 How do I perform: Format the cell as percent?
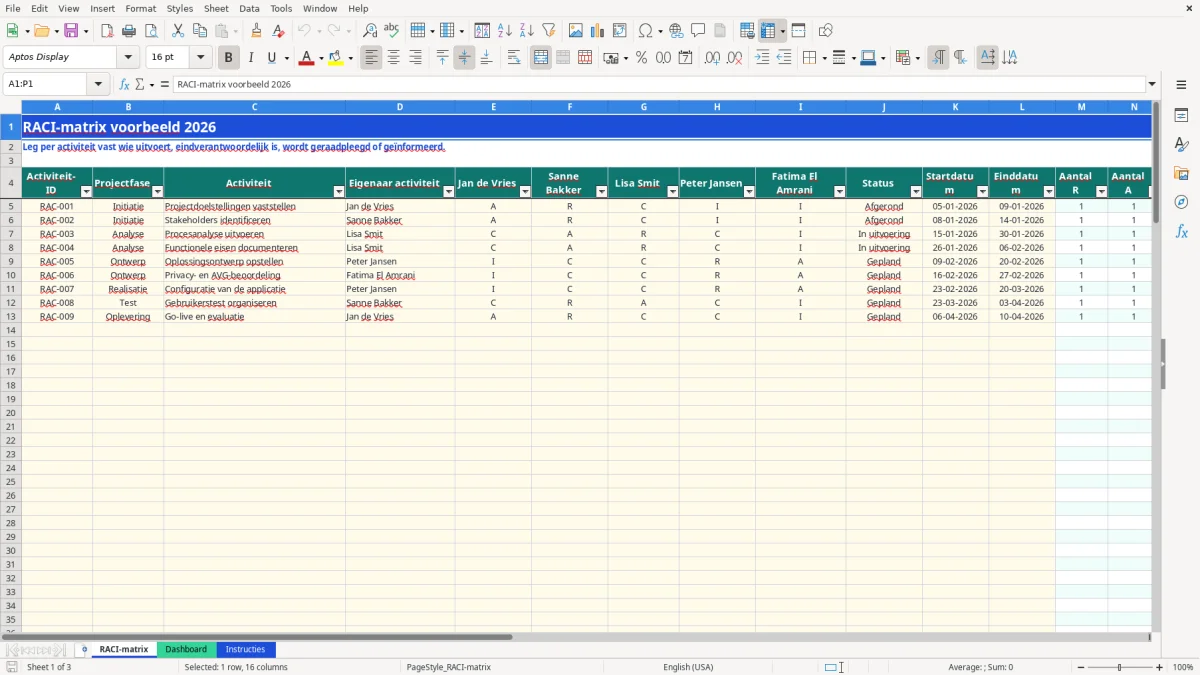pos(642,58)
